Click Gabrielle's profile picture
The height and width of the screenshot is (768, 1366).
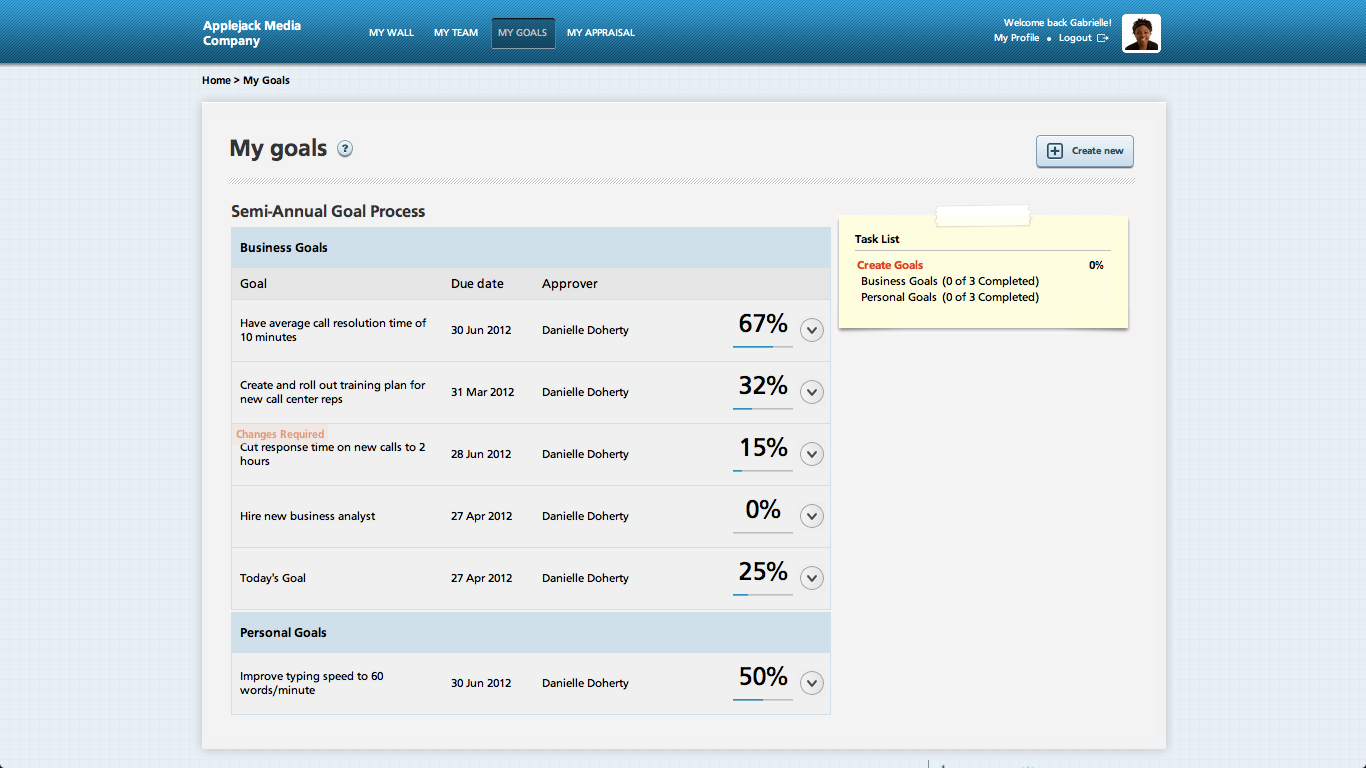(1140, 32)
